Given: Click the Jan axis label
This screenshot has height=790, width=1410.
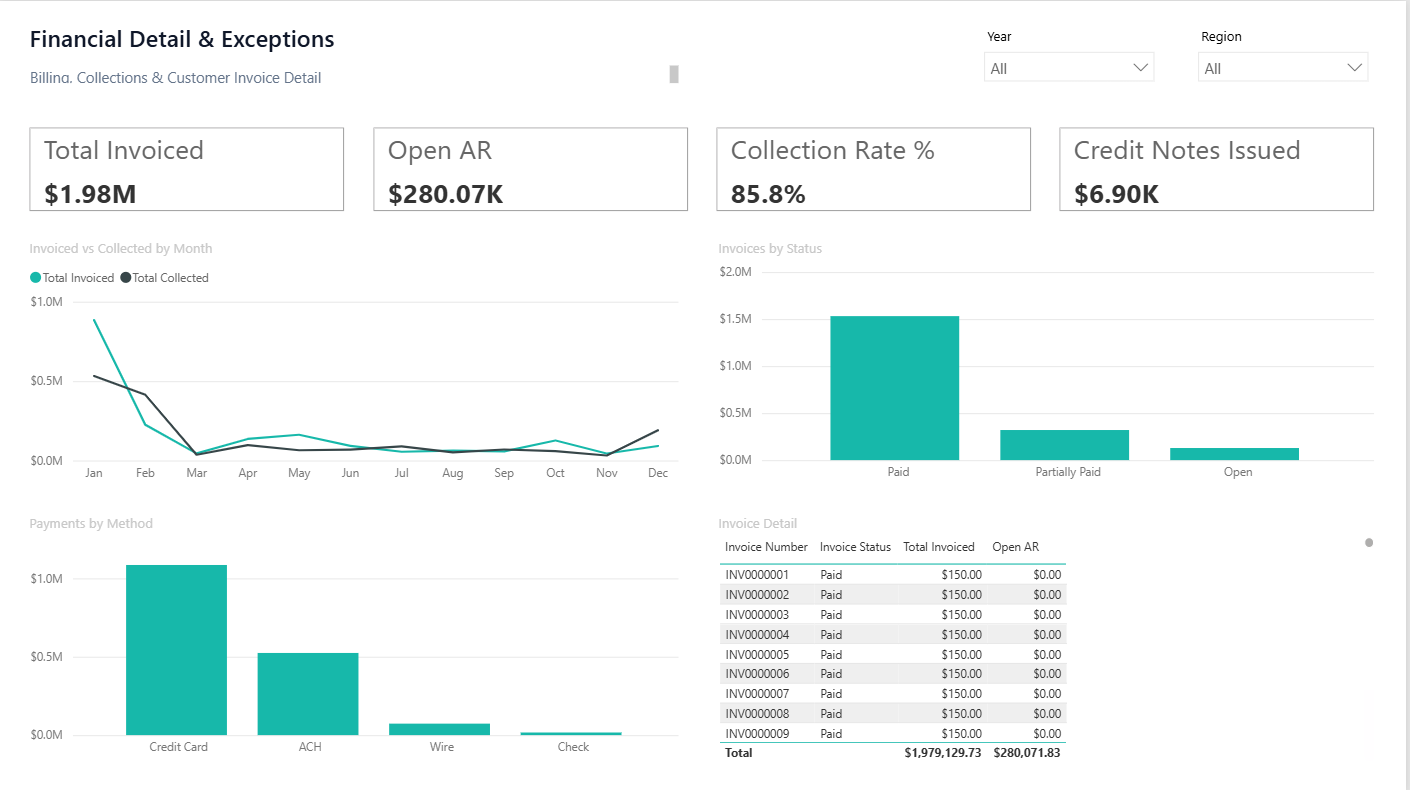Looking at the screenshot, I should click(x=94, y=473).
